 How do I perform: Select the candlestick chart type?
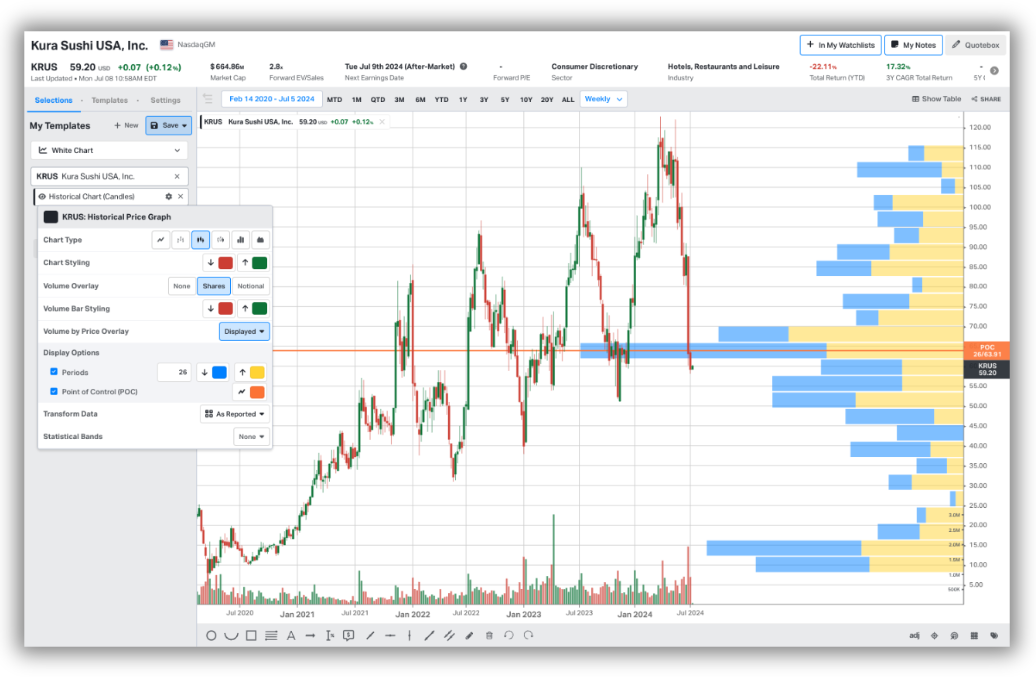tap(200, 240)
